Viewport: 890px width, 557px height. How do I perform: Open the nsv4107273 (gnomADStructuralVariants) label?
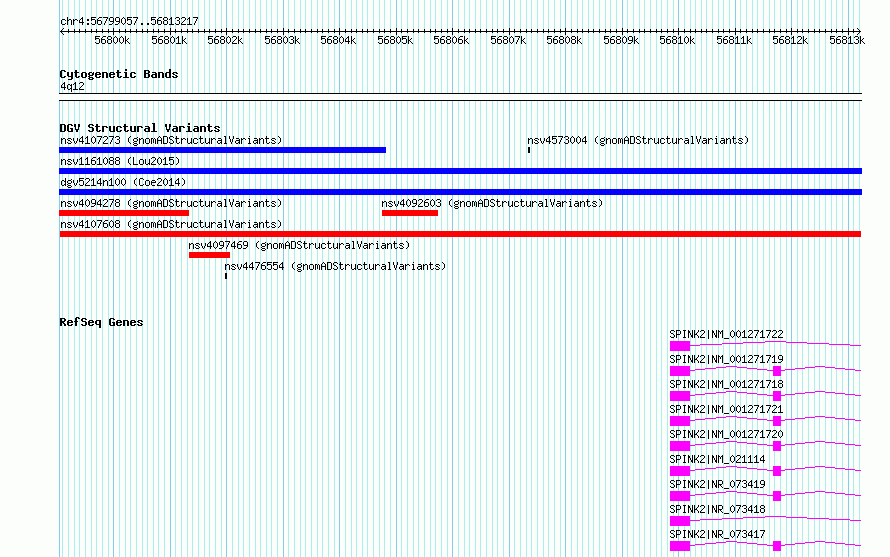click(x=171, y=140)
